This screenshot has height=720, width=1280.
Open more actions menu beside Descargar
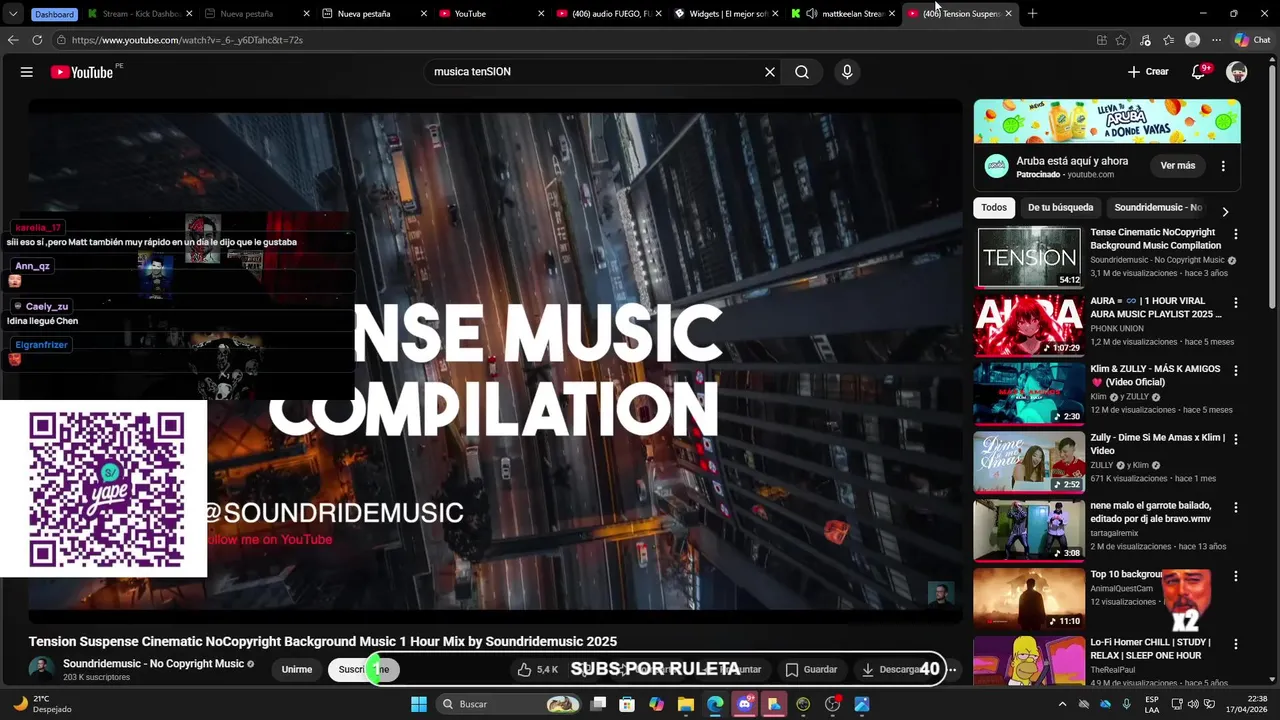tap(952, 669)
